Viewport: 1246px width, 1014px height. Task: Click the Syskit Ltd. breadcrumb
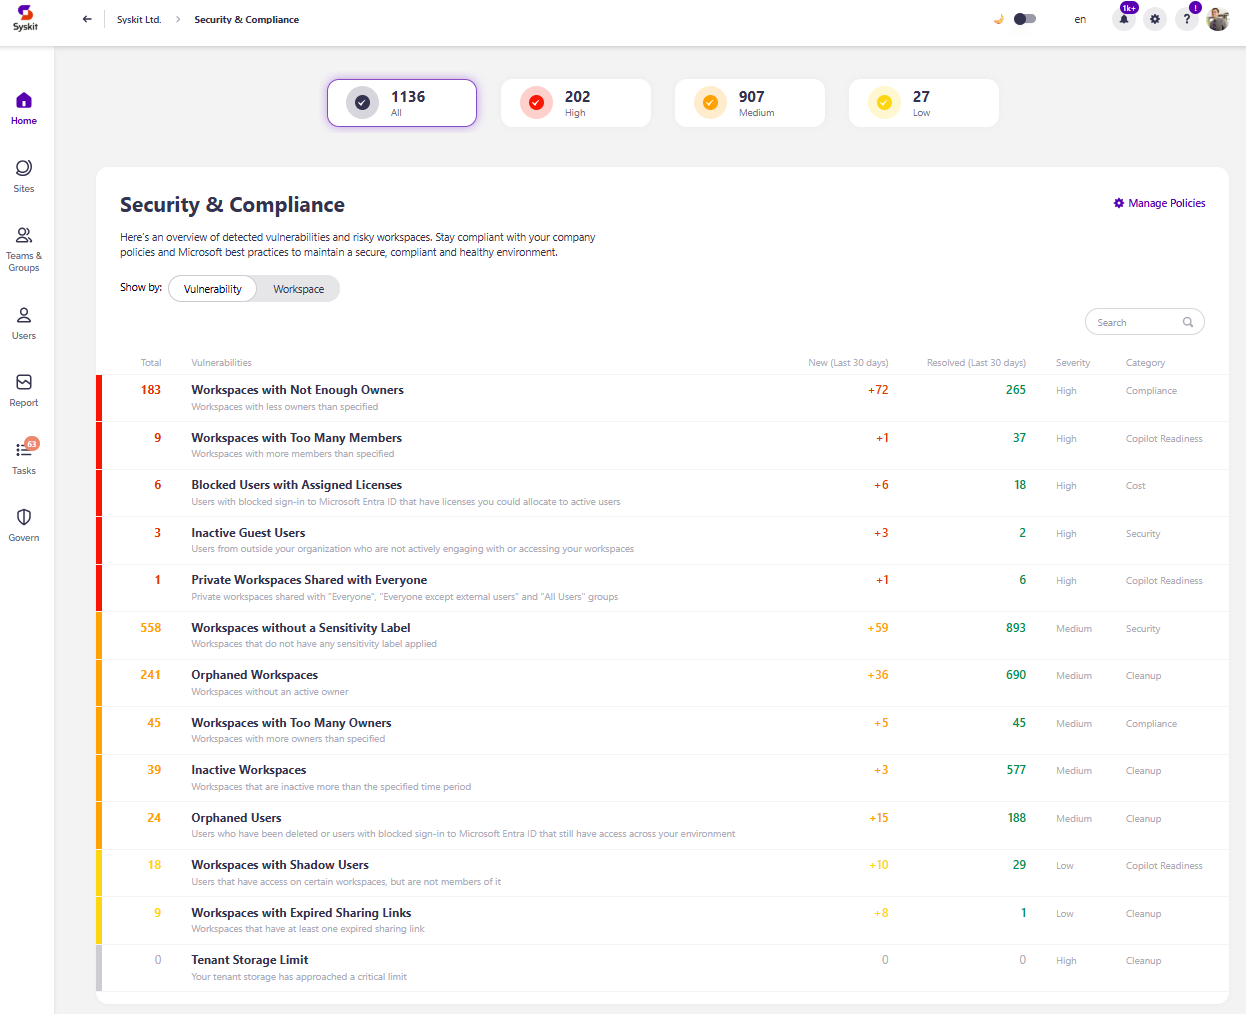pos(139,19)
